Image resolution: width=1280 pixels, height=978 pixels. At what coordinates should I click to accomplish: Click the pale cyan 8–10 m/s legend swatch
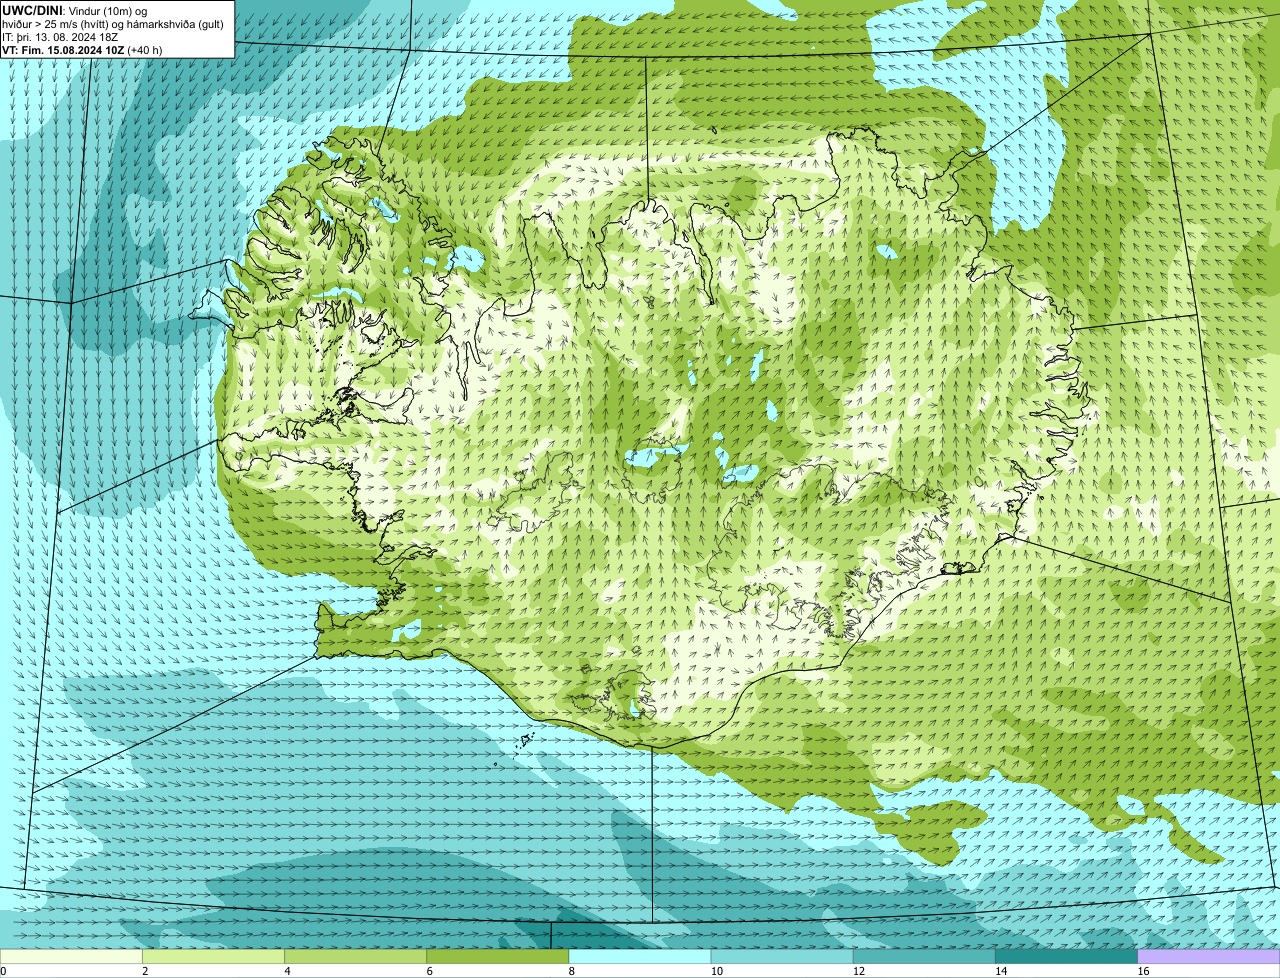[x=640, y=956]
